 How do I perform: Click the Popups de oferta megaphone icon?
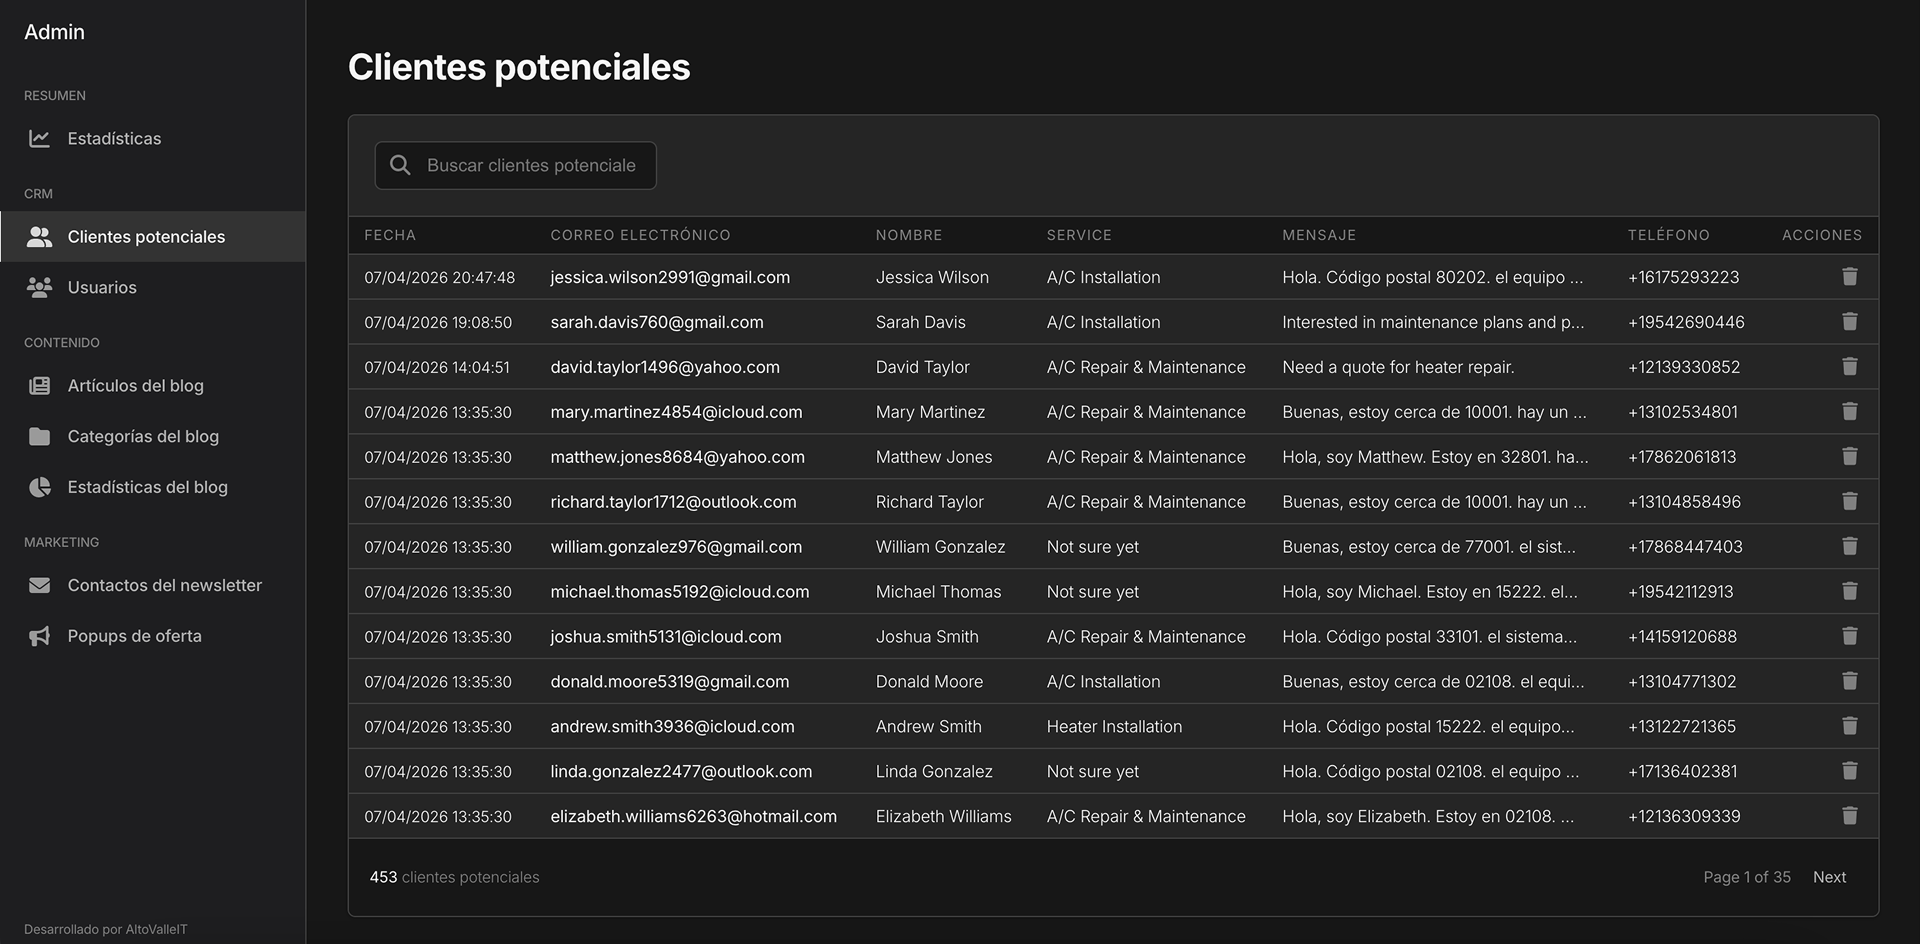[x=40, y=635]
